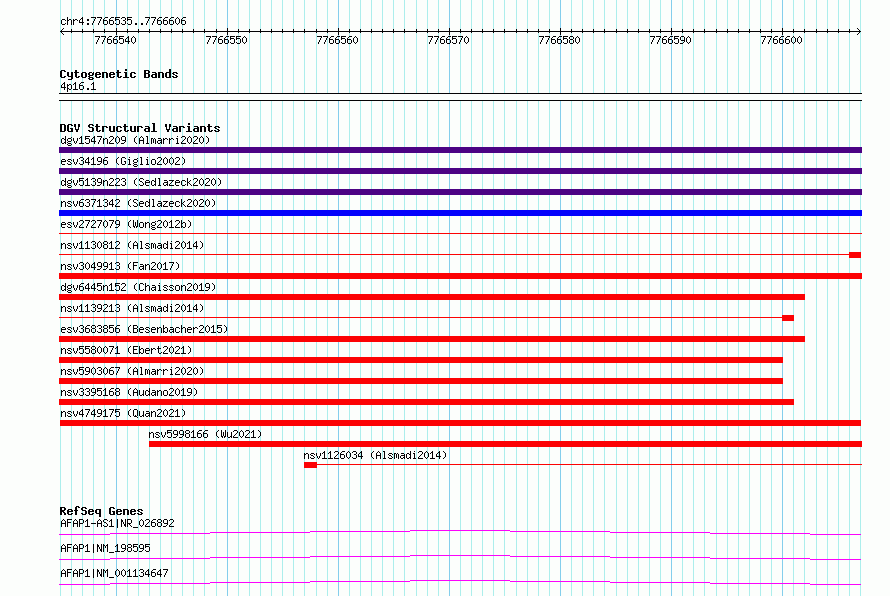
Task: Click ruler position 7766550
Action: (226, 40)
